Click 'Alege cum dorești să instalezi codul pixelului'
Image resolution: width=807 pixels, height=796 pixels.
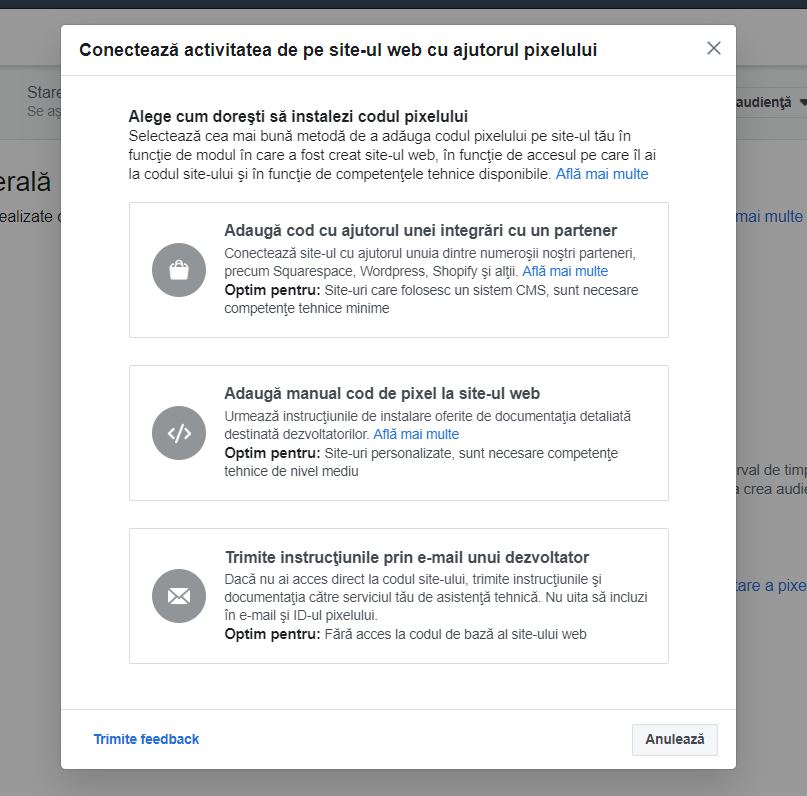pyautogui.click(x=298, y=116)
